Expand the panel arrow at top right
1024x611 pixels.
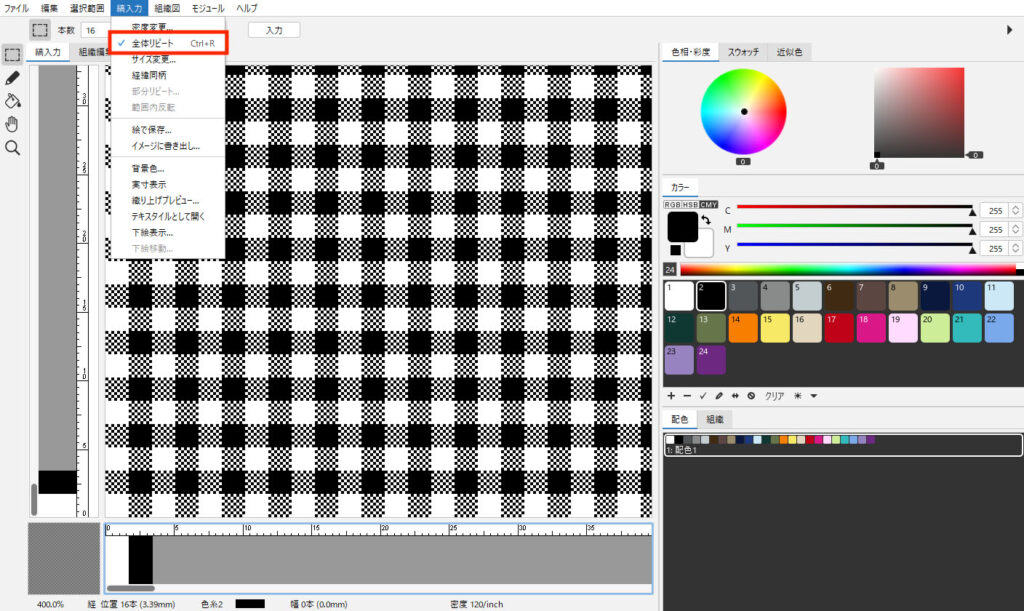pos(1010,31)
